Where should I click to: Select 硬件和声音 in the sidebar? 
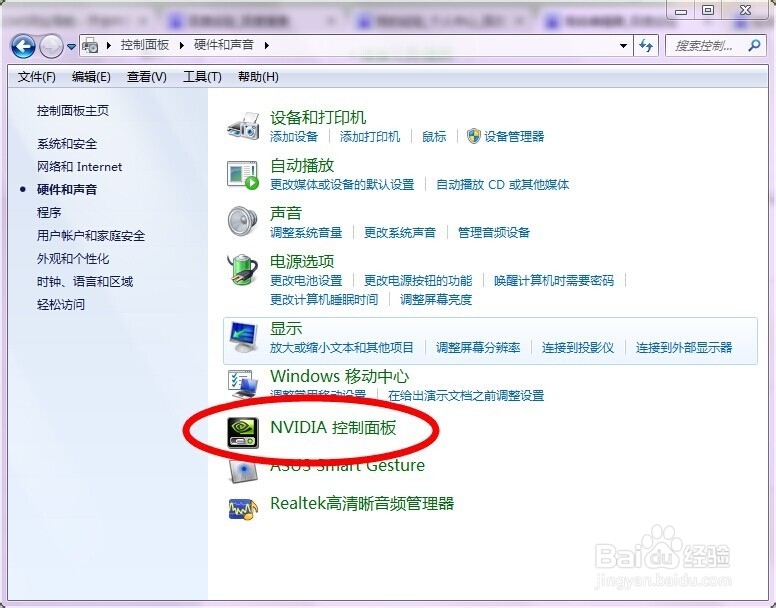tap(67, 189)
